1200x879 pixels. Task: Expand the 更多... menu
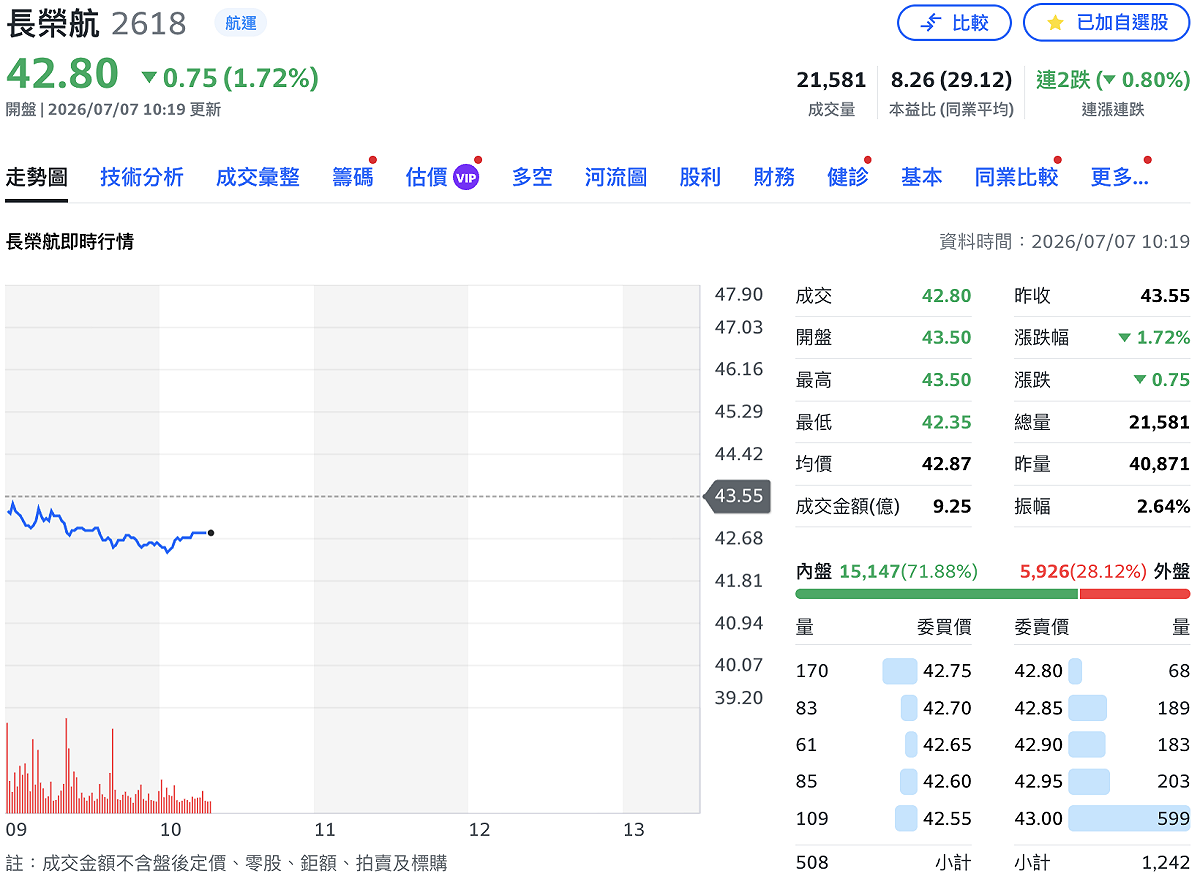[x=1119, y=177]
